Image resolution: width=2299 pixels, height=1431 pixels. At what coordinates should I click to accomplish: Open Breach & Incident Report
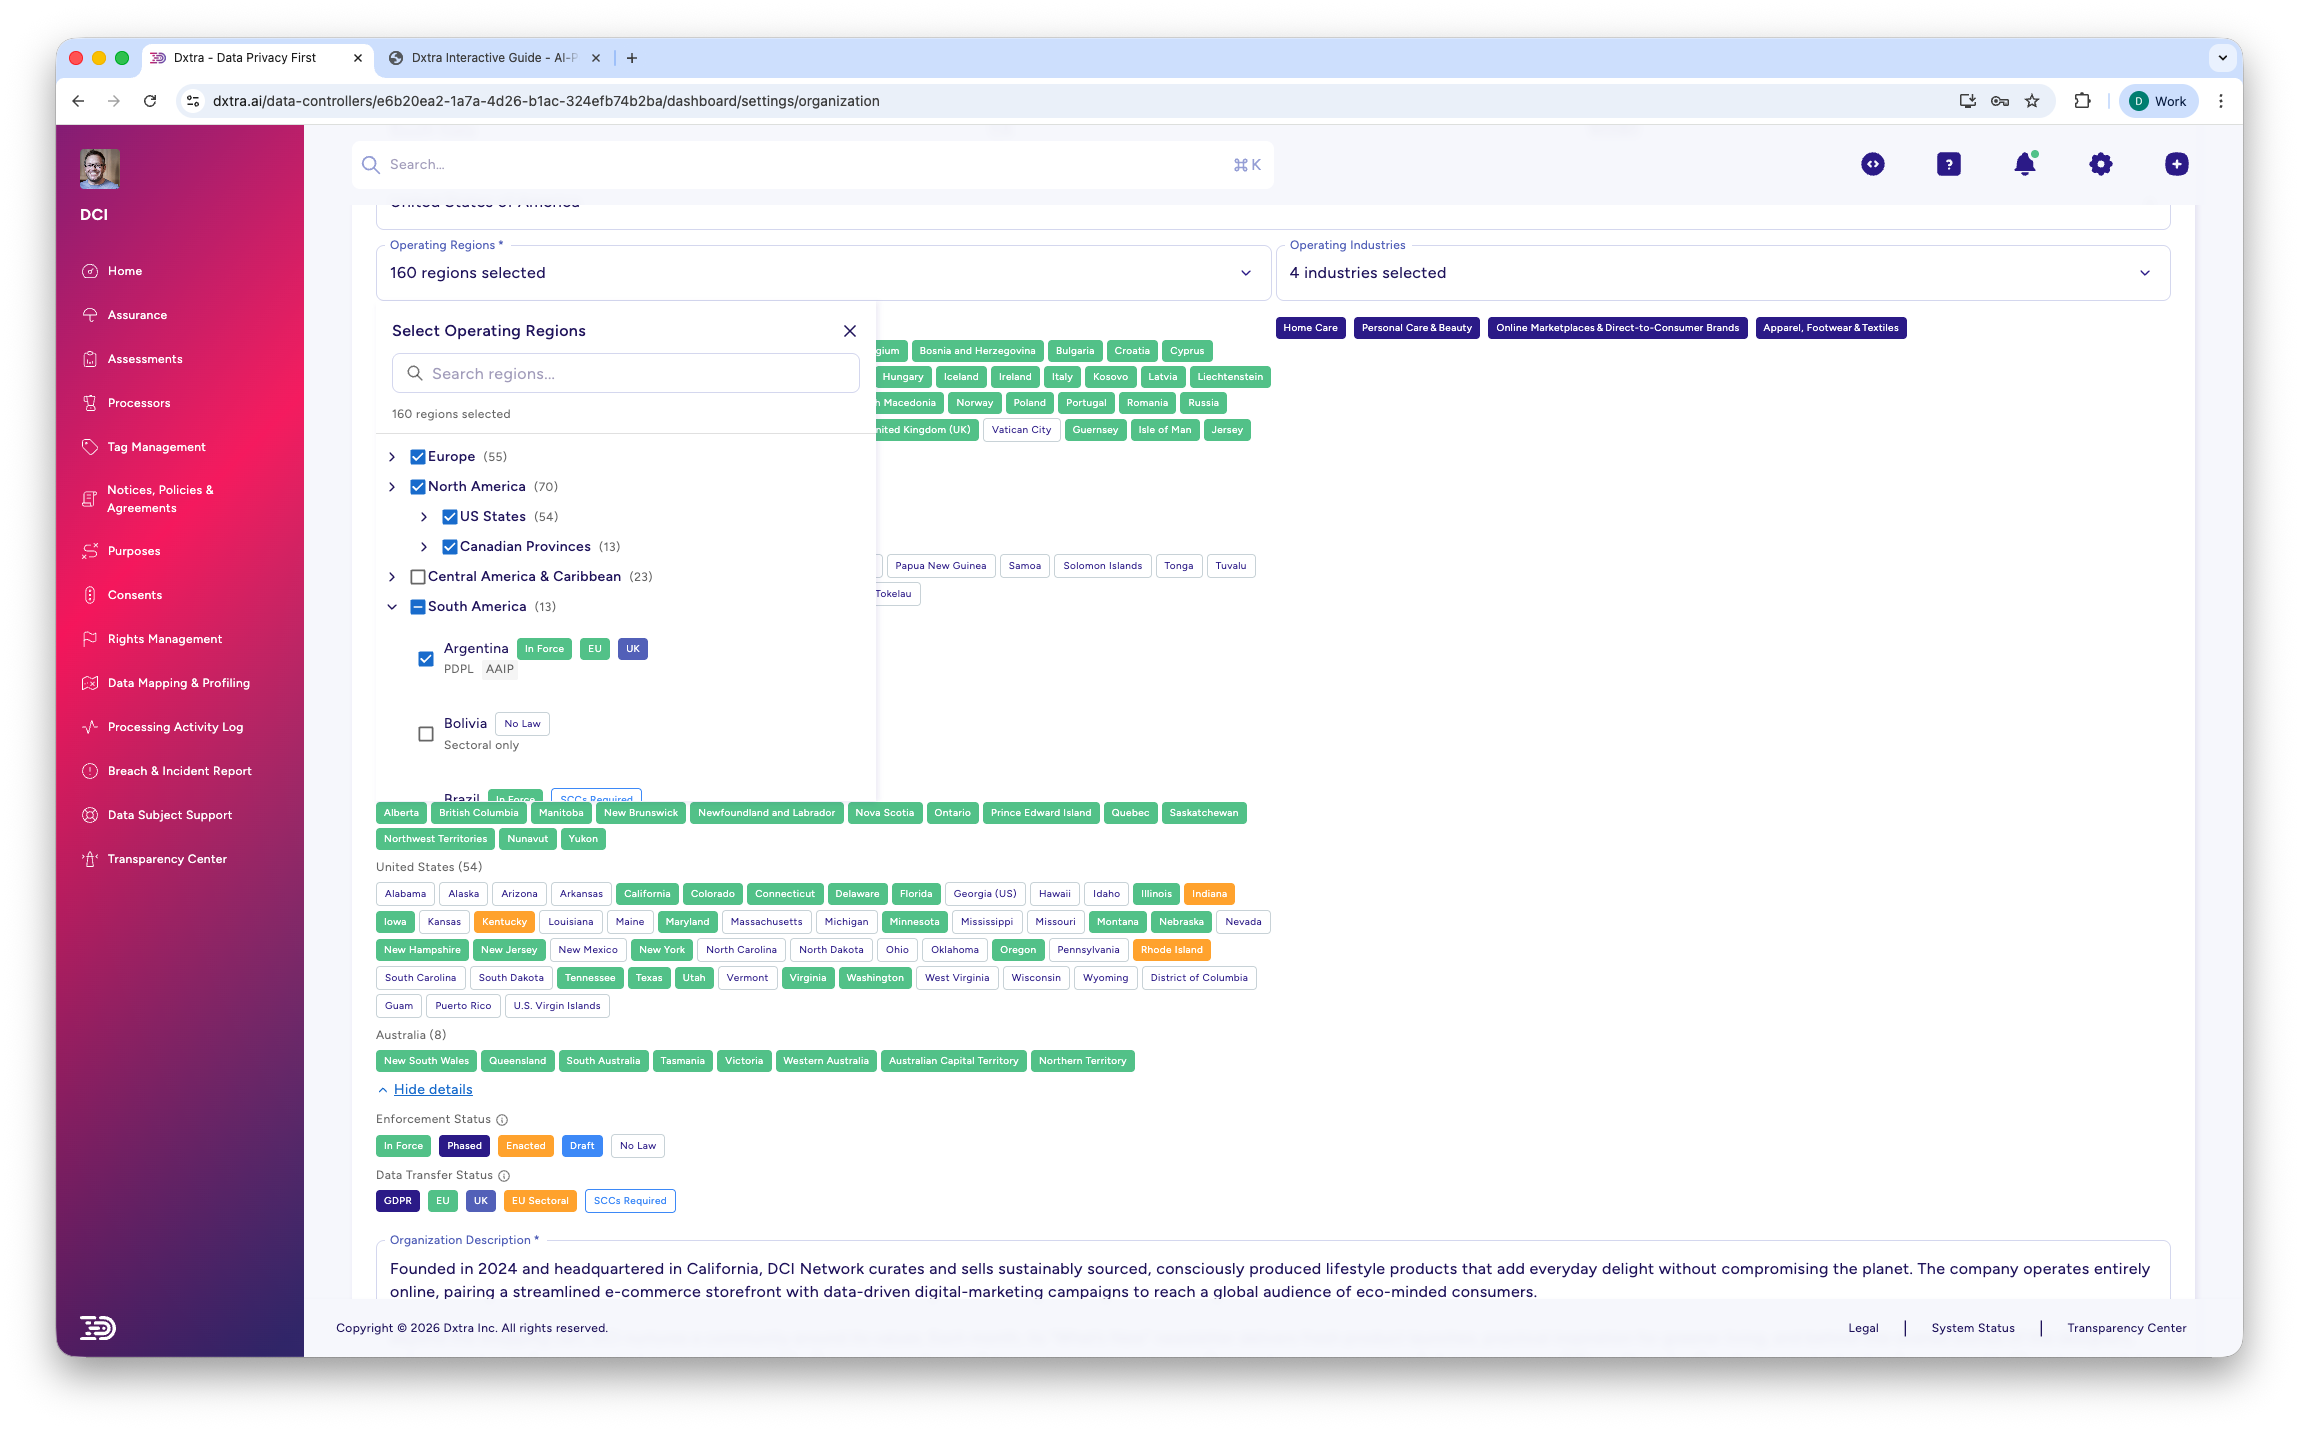click(181, 770)
